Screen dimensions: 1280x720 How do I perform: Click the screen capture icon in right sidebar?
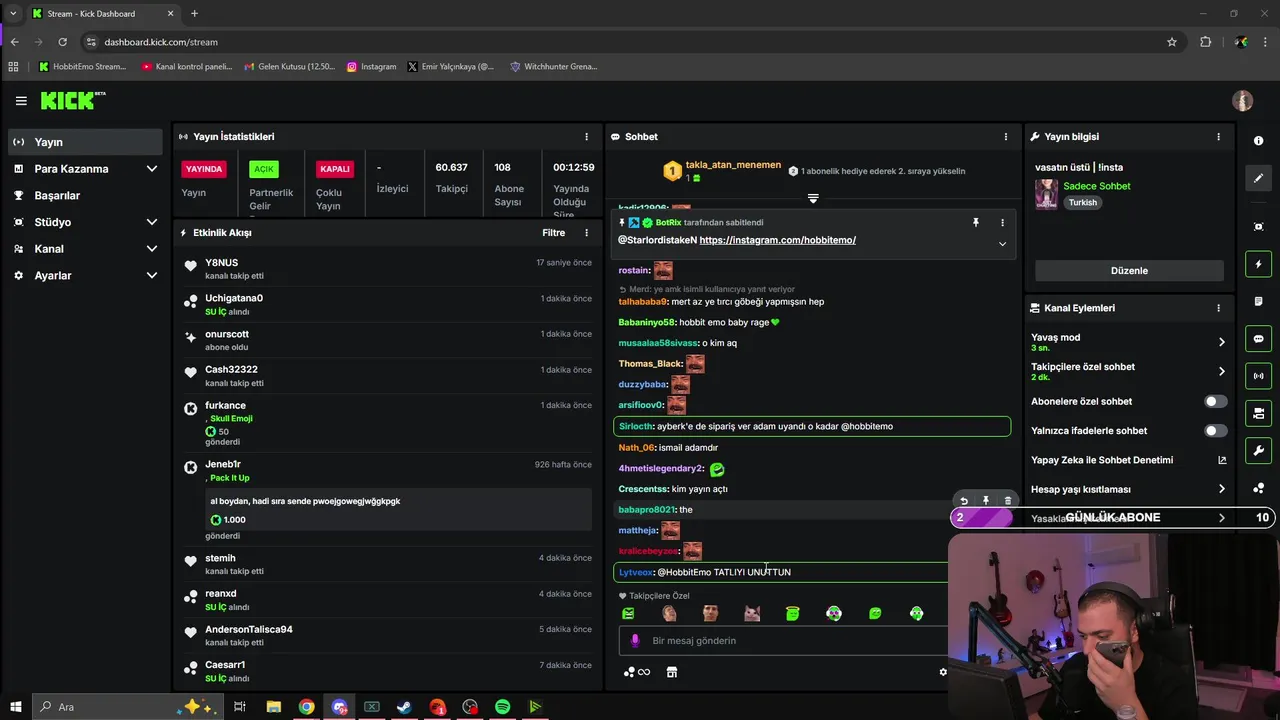pyautogui.click(x=1258, y=227)
